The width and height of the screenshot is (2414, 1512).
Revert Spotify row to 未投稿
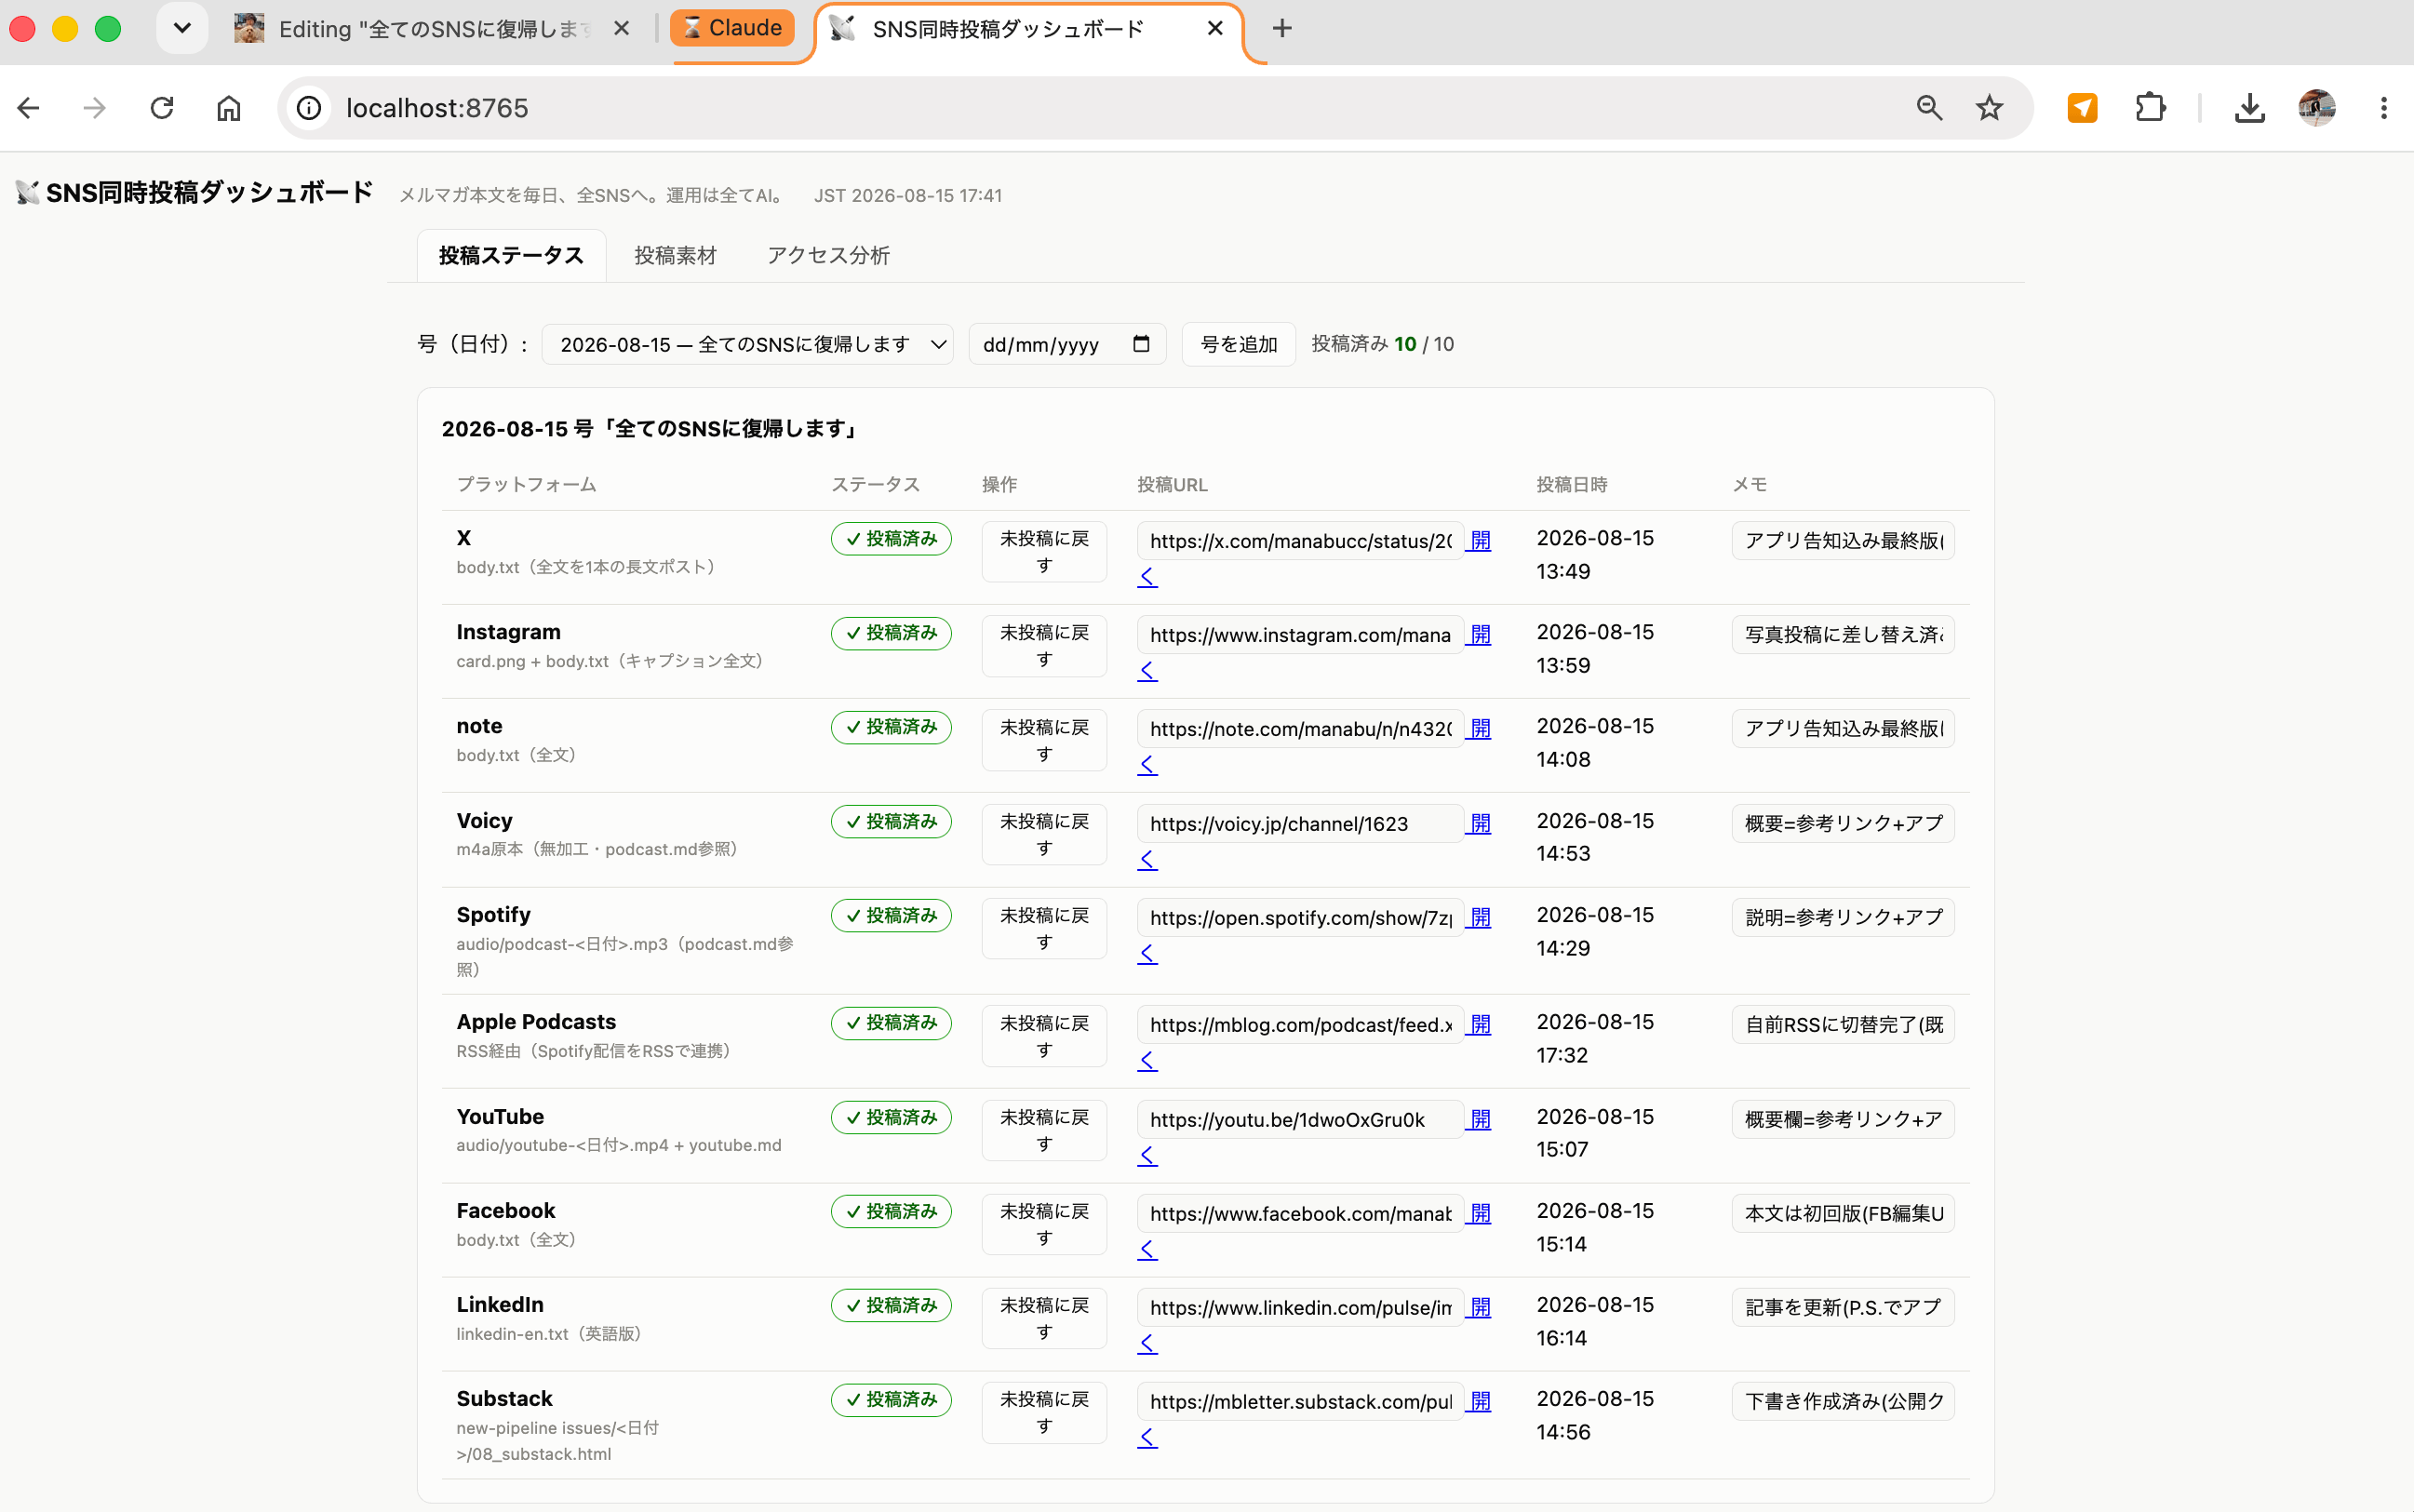[x=1044, y=928]
